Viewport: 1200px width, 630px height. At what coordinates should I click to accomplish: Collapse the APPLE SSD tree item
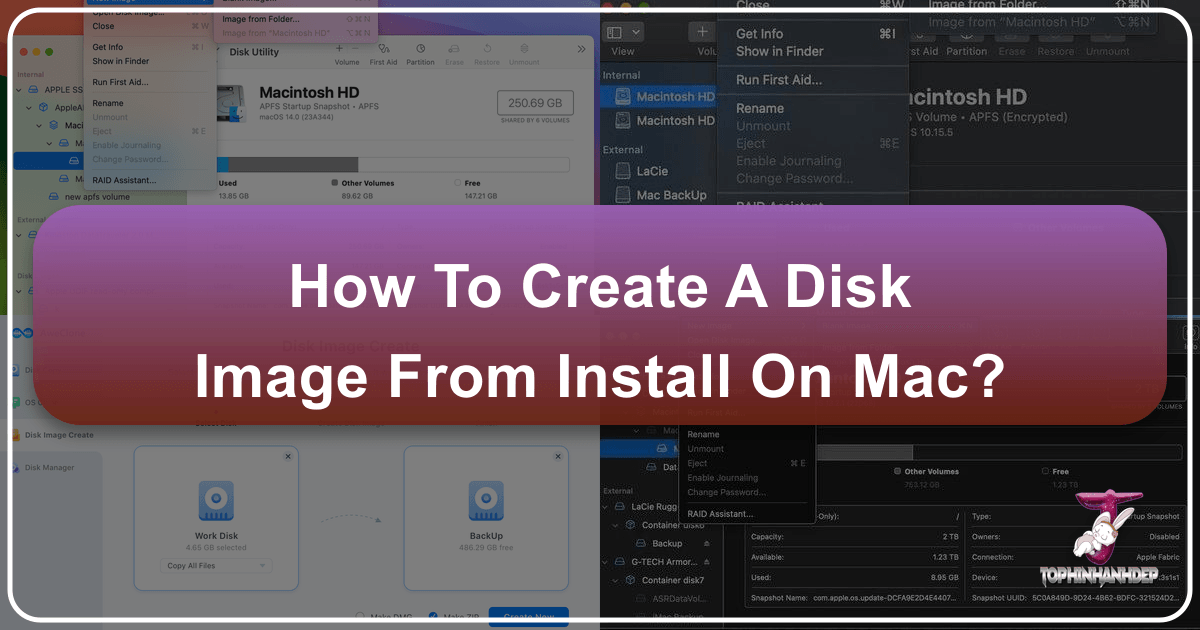click(x=20, y=88)
